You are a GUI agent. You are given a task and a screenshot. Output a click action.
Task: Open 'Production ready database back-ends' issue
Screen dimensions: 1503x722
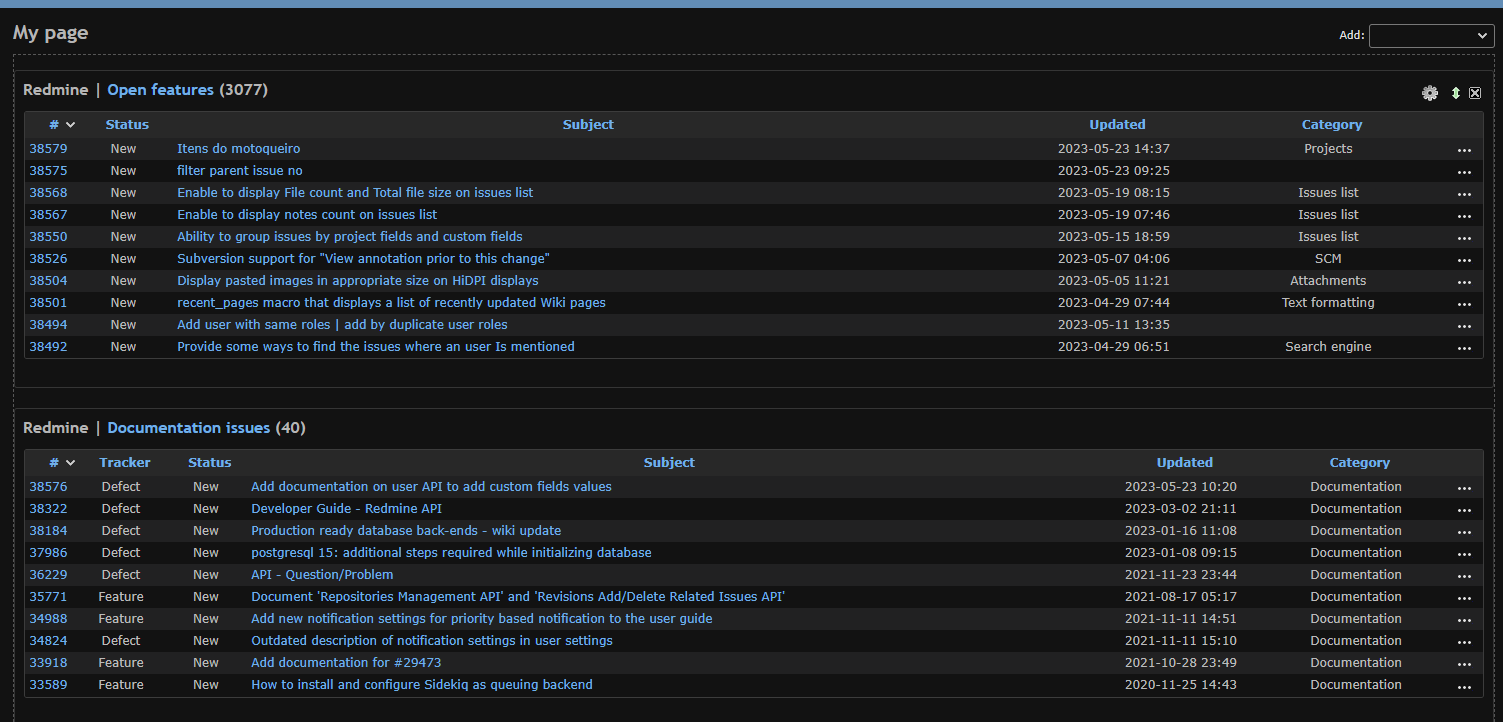coord(406,531)
